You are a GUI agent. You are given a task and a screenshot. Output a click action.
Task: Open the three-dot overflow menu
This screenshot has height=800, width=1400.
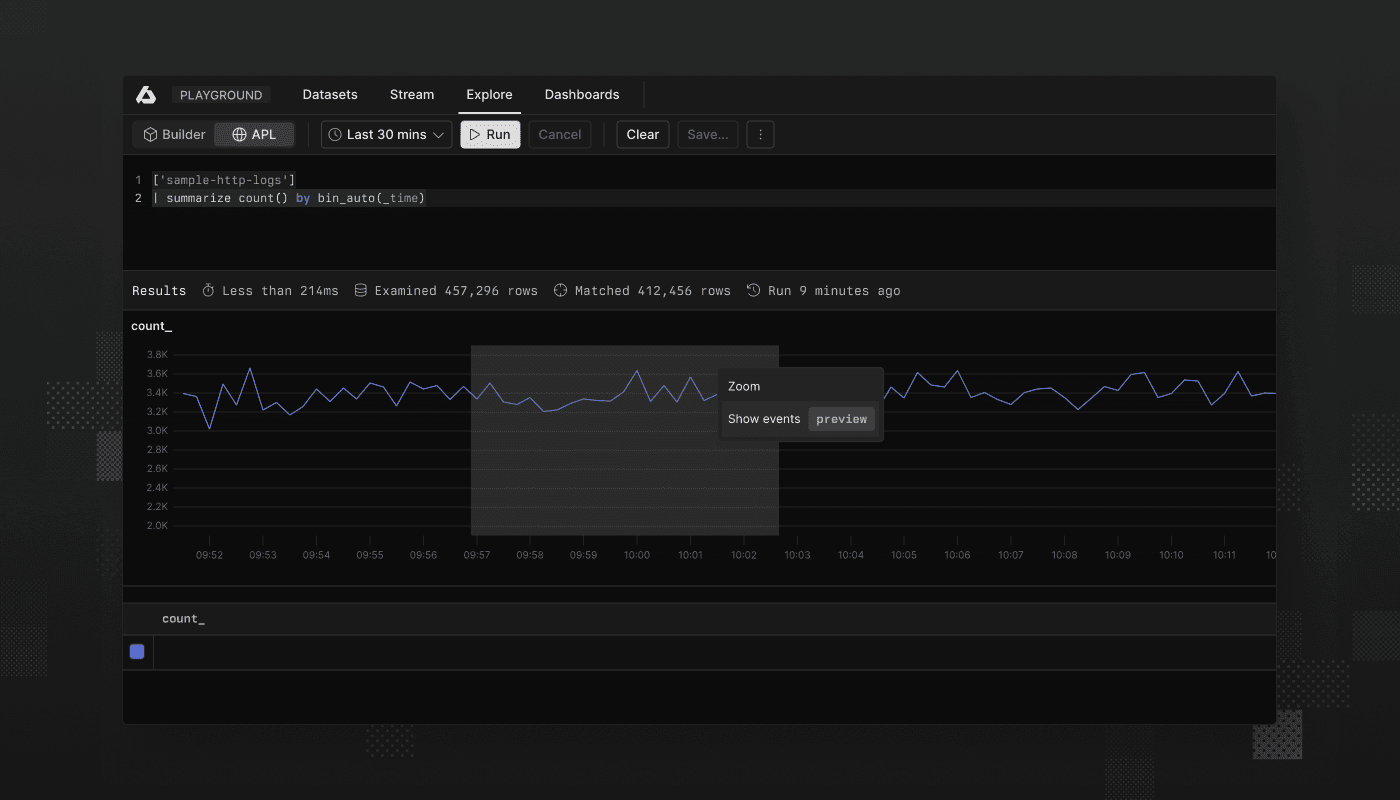point(760,134)
